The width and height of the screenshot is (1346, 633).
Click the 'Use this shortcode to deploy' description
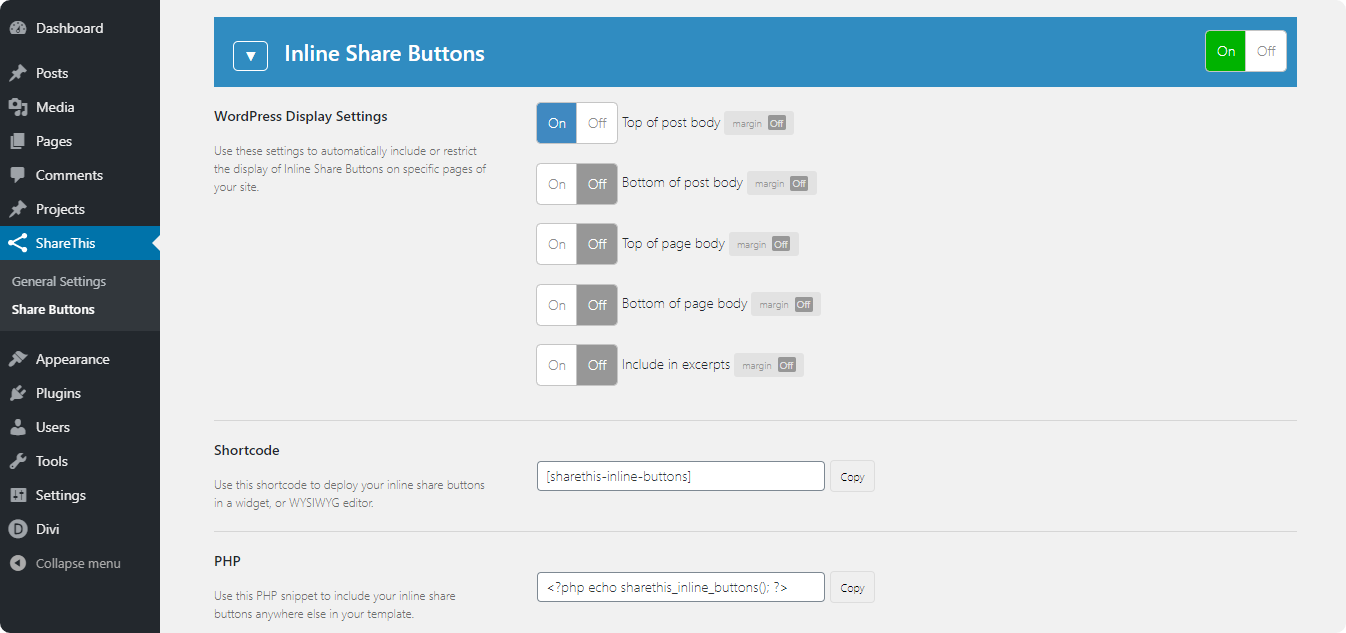[x=350, y=494]
